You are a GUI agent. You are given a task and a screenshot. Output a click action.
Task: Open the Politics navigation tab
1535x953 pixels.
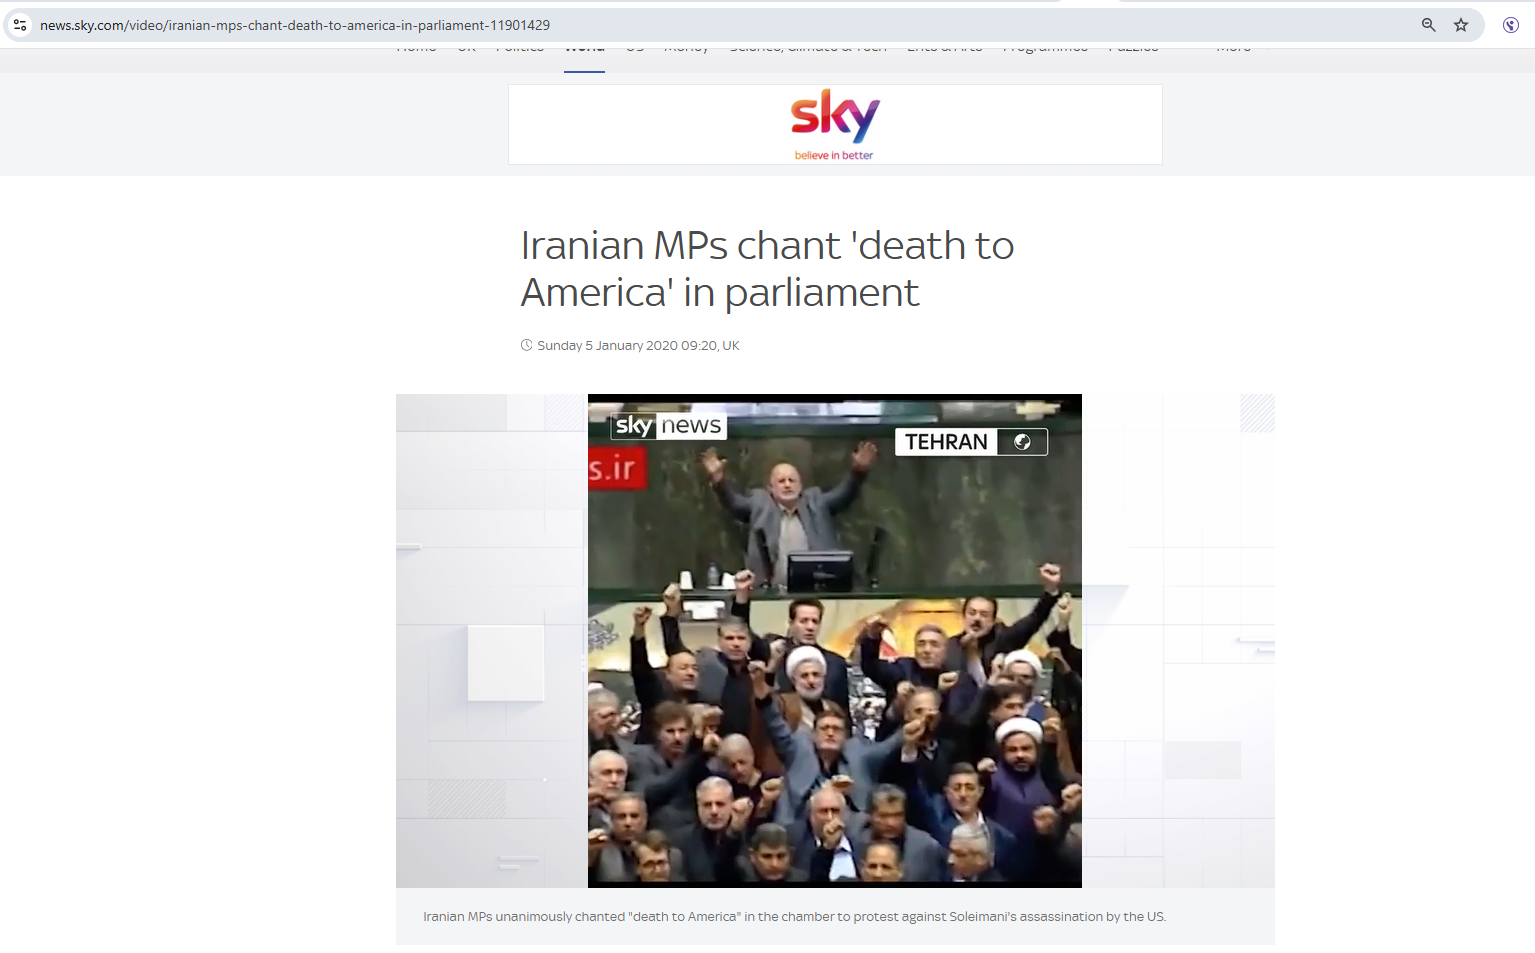520,48
